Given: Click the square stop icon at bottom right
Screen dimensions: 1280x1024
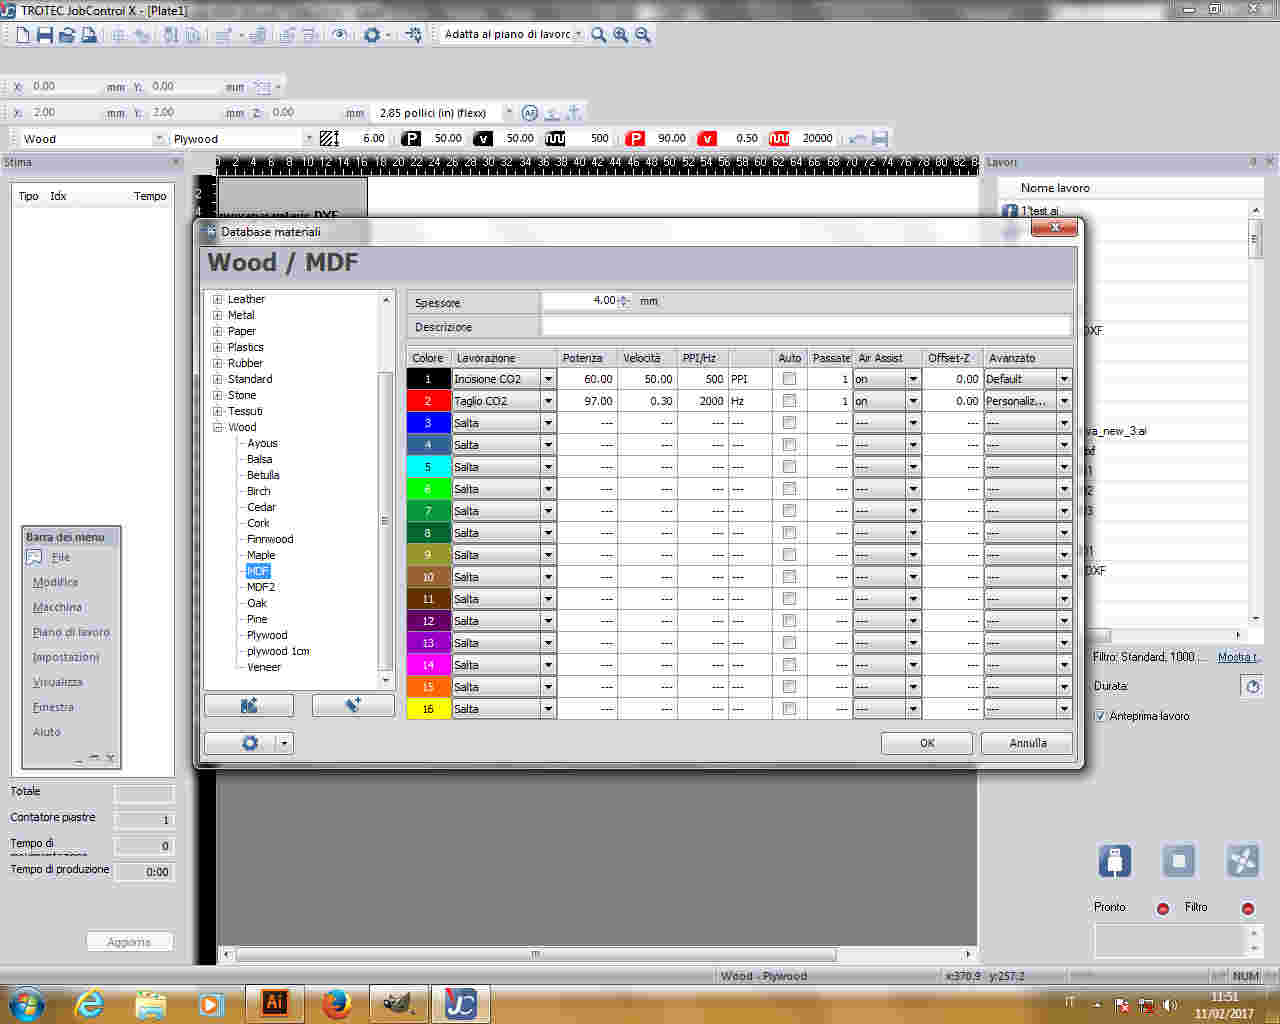Looking at the screenshot, I should 1179,861.
